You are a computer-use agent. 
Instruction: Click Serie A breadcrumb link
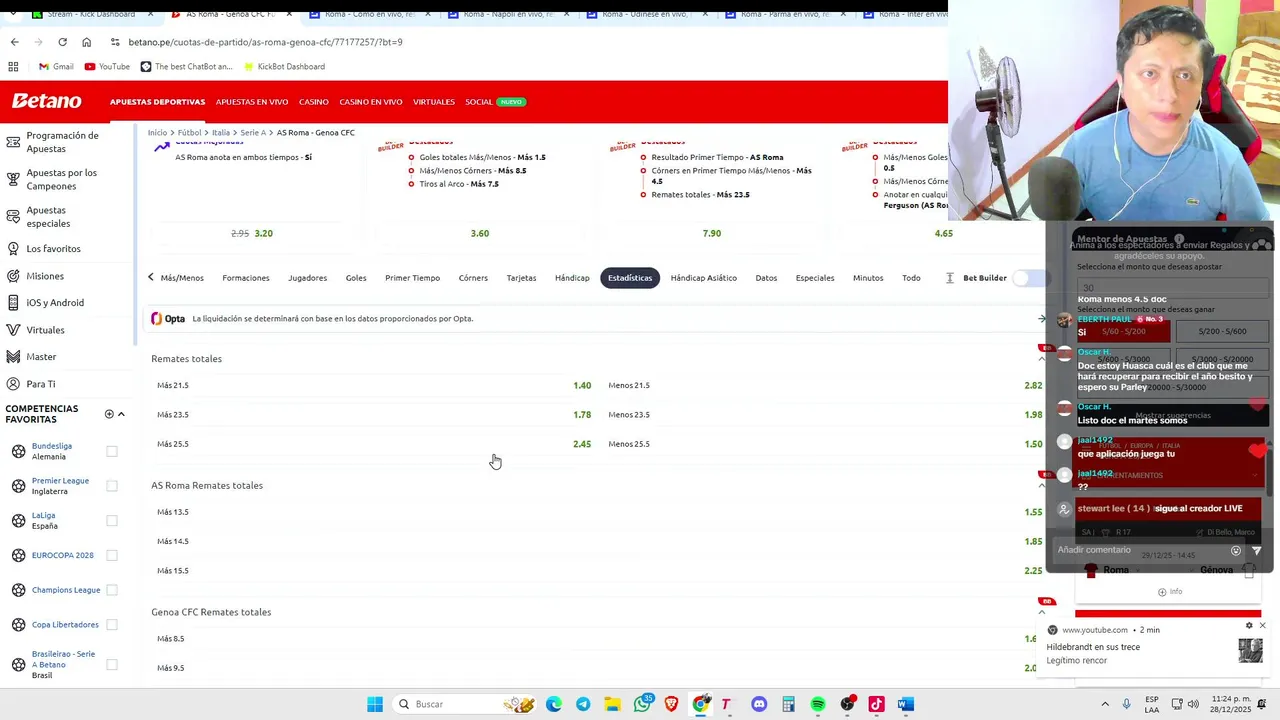pos(253,133)
